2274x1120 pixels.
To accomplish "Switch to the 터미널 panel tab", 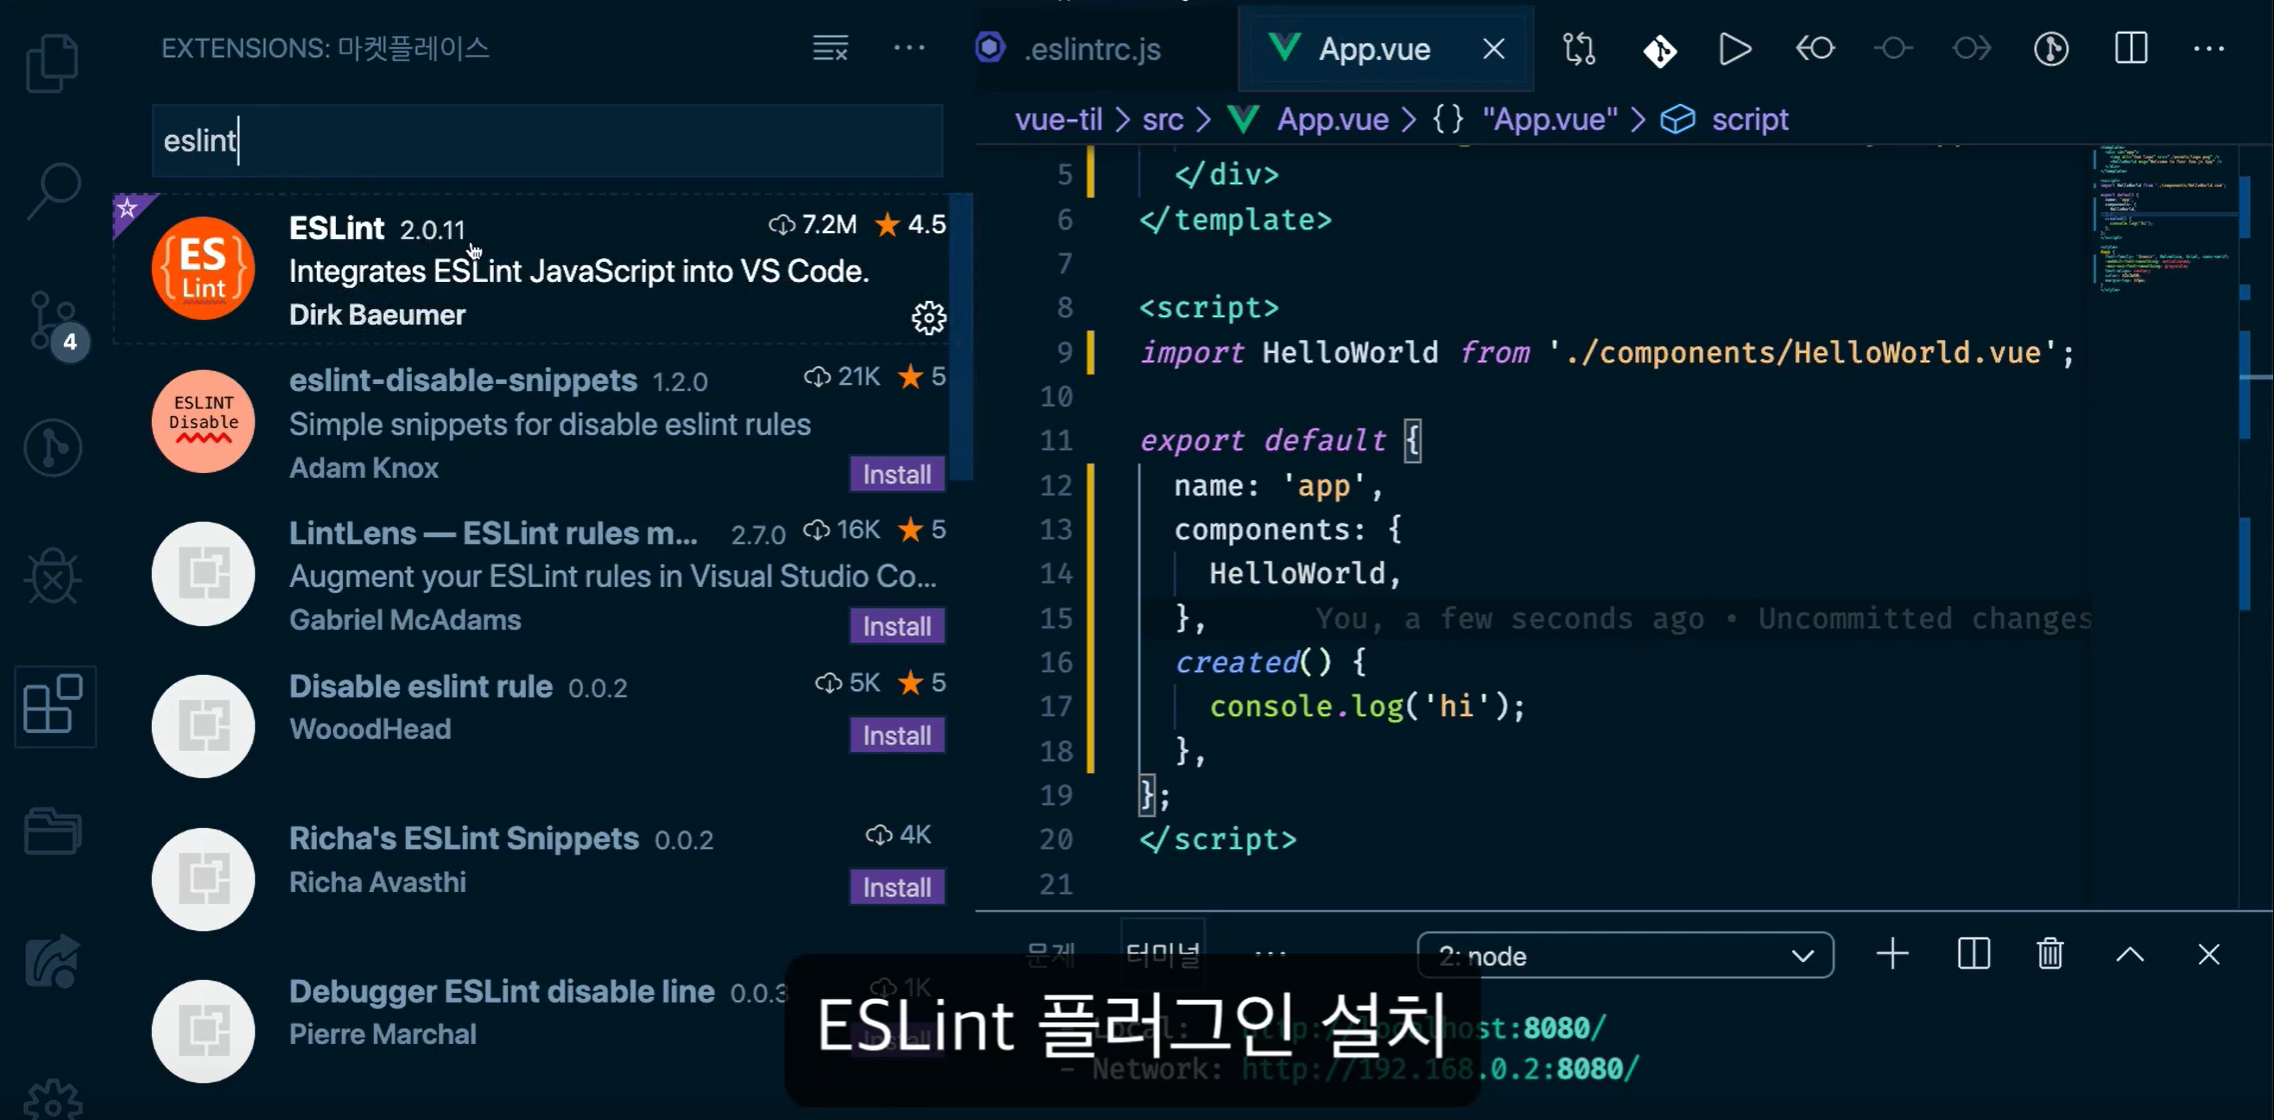I will click(1163, 955).
